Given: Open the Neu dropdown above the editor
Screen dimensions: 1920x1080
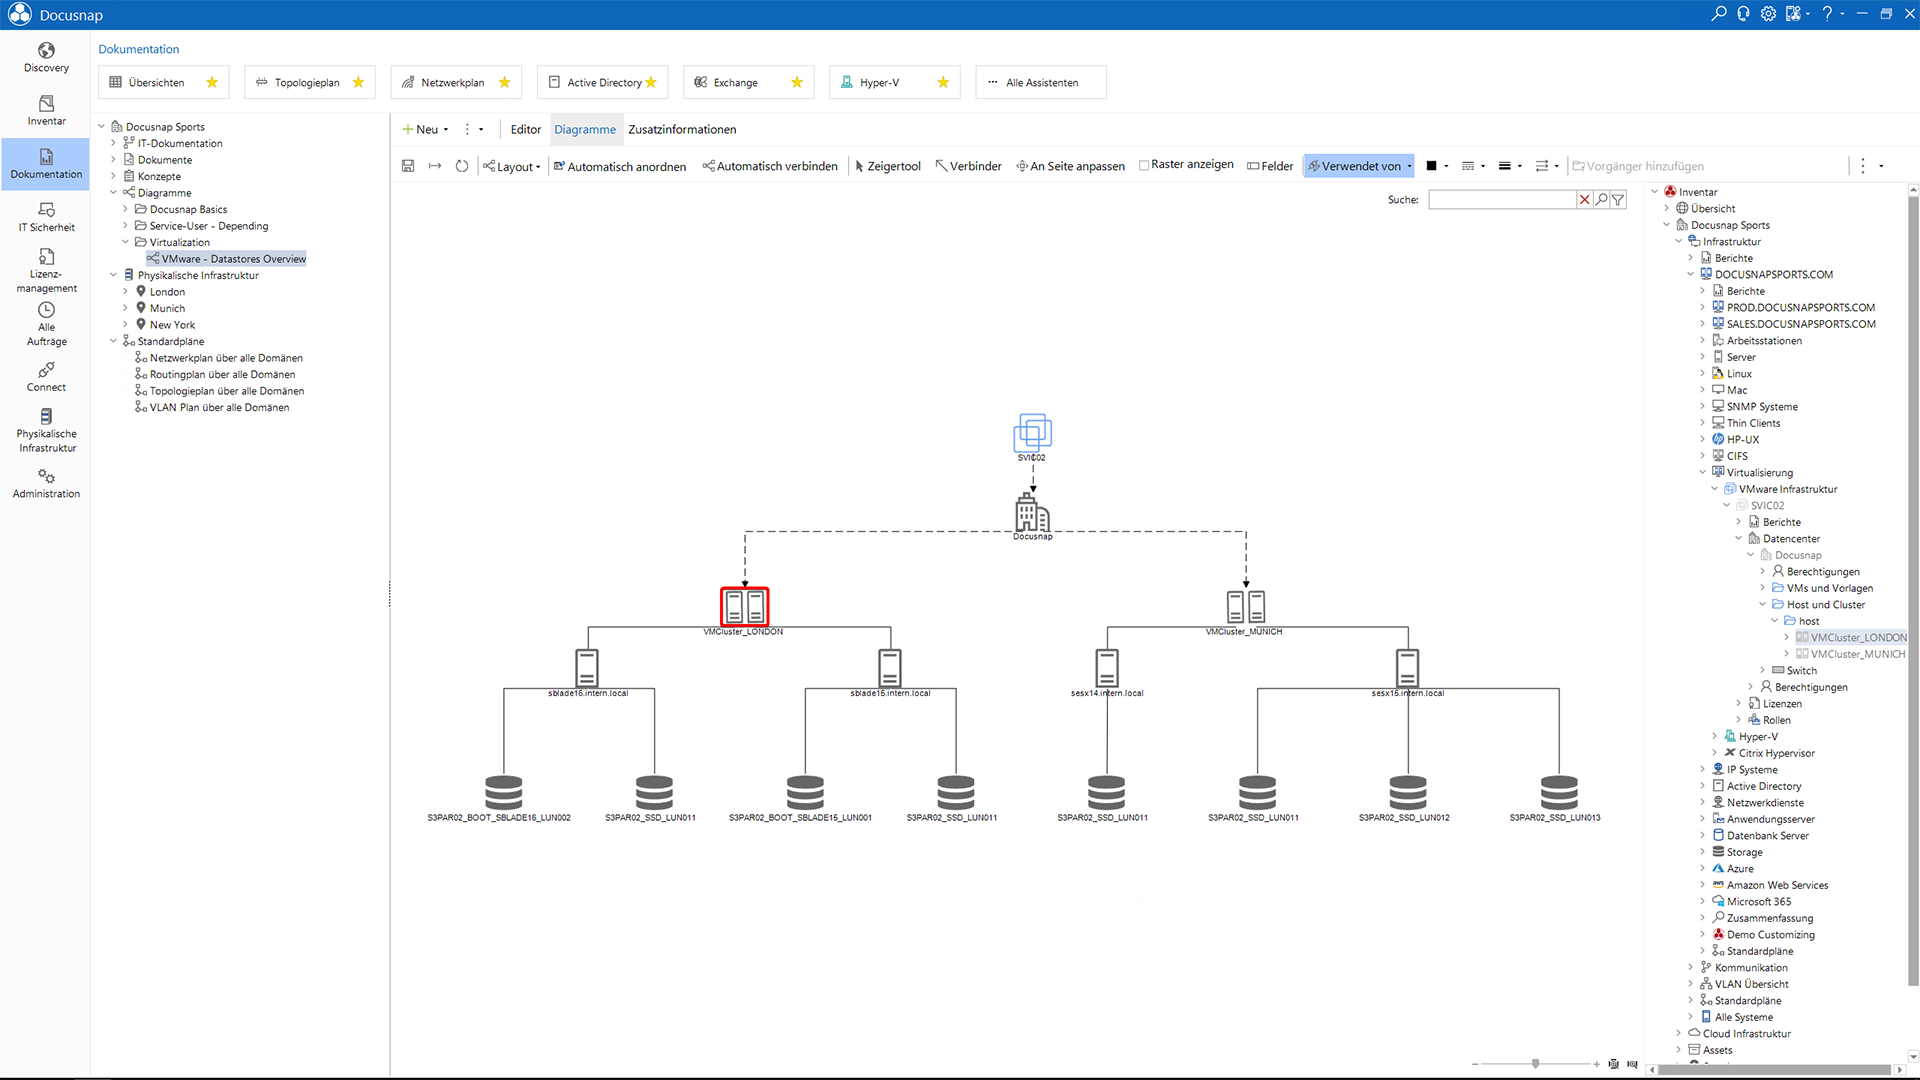Looking at the screenshot, I should pyautogui.click(x=424, y=129).
